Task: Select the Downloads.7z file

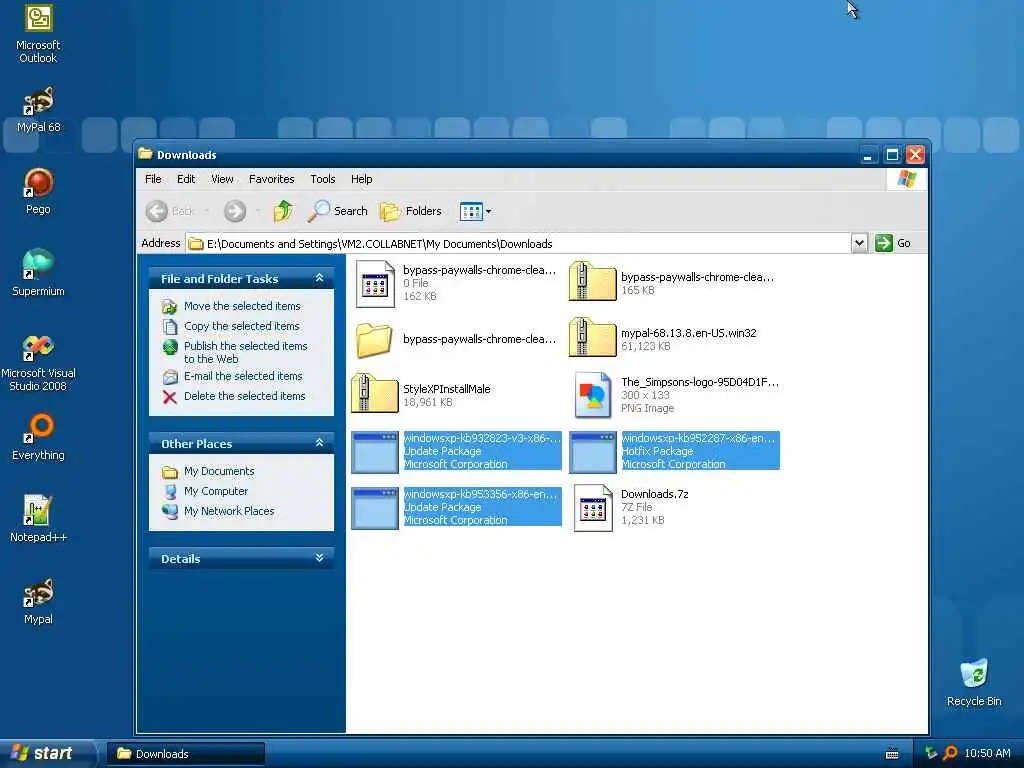Action: pyautogui.click(x=631, y=507)
